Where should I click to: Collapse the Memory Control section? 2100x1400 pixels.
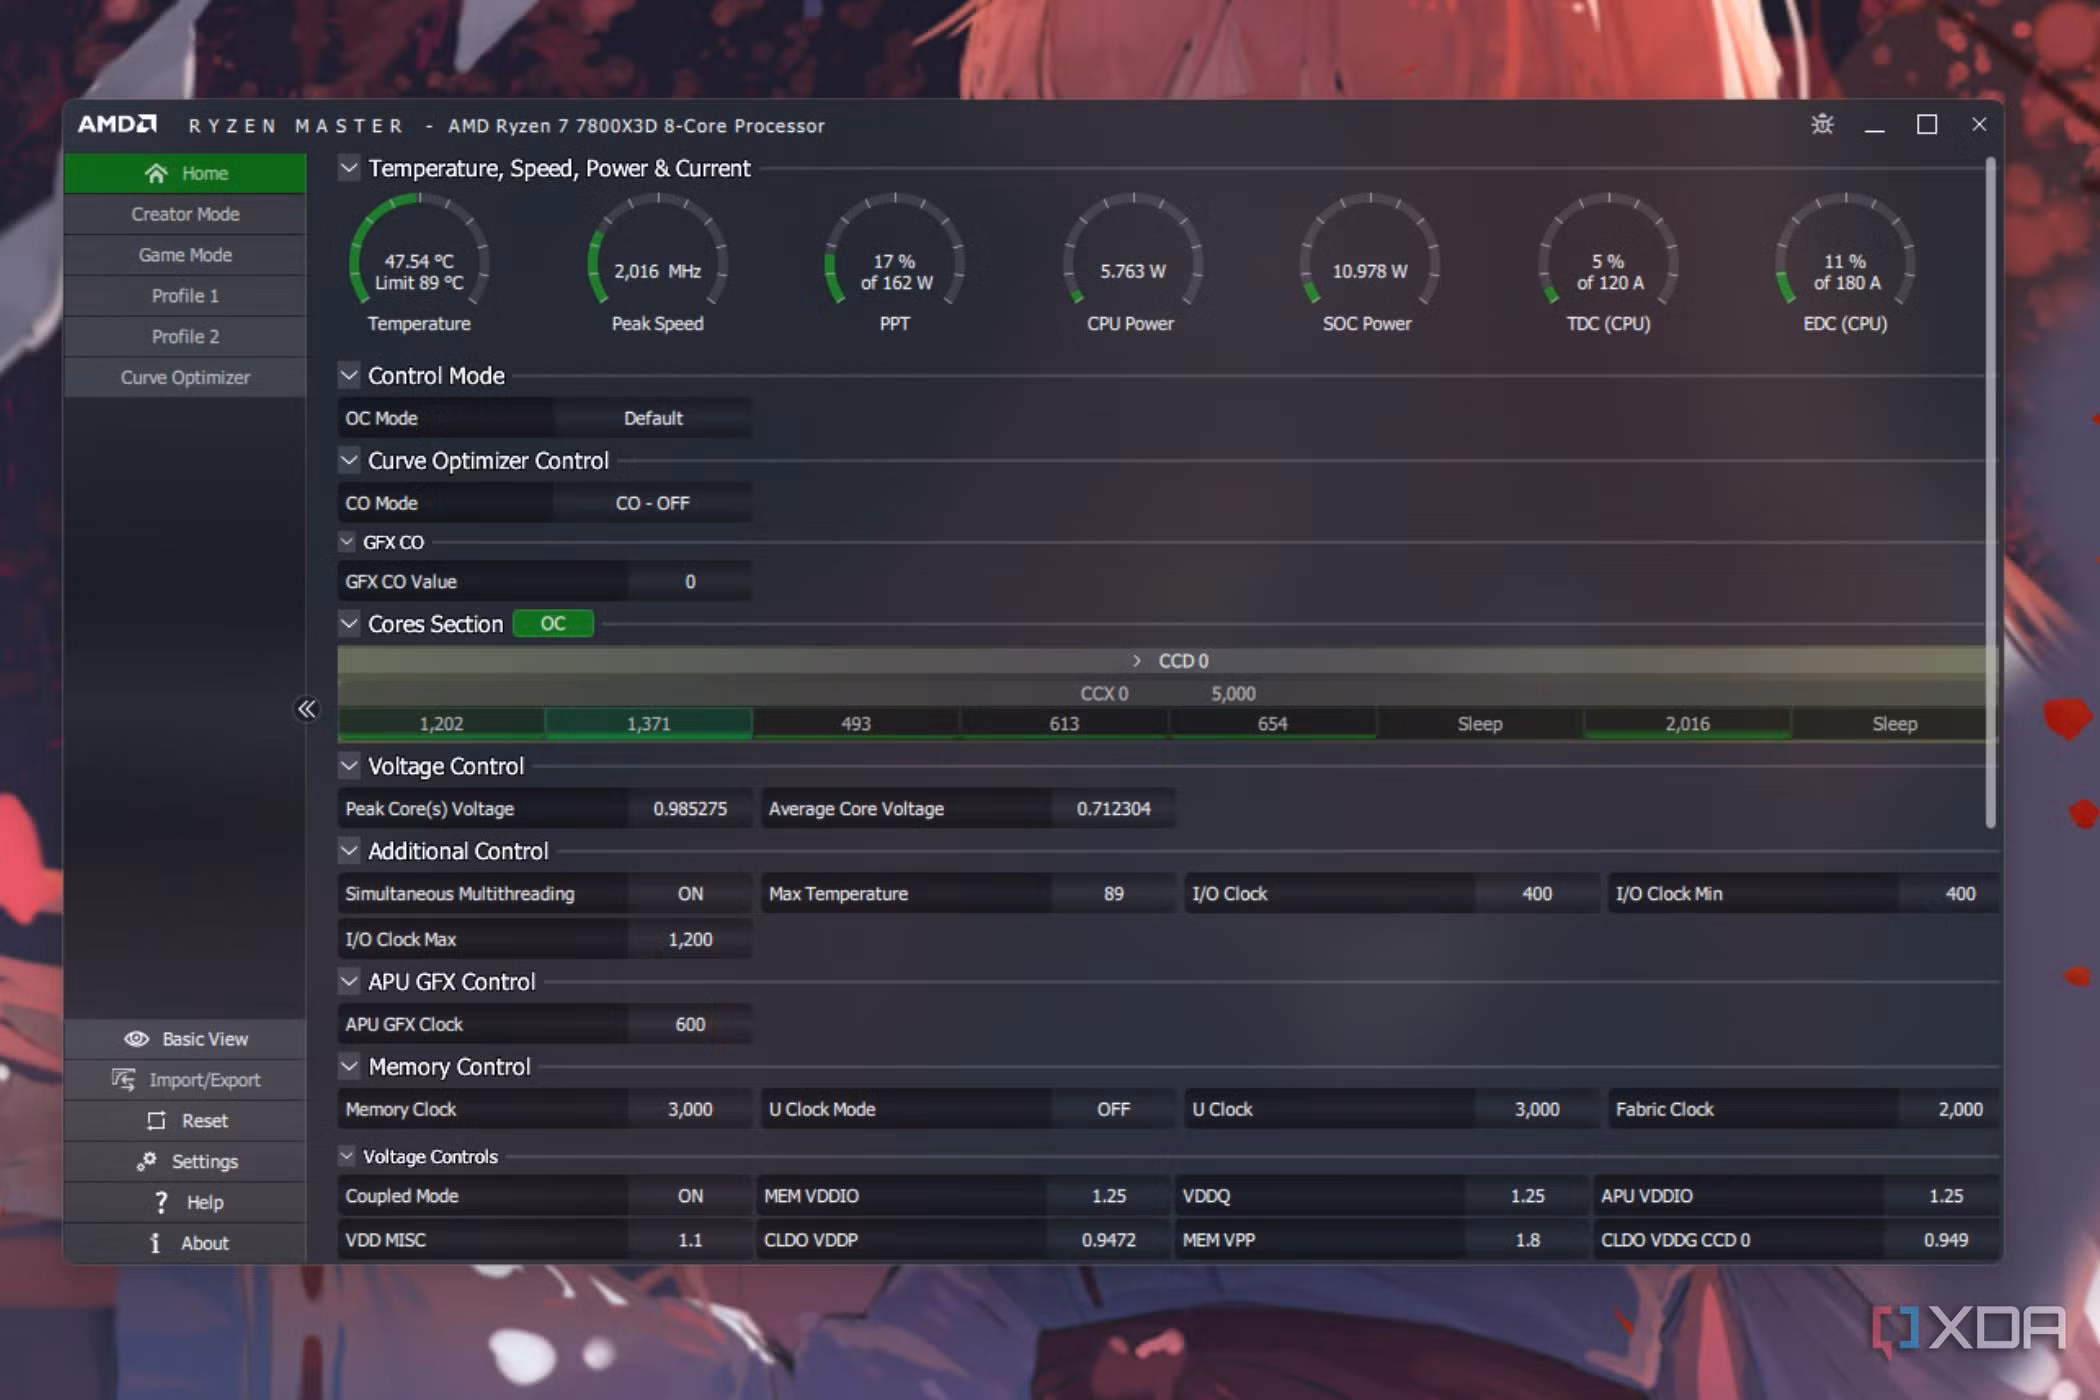[x=348, y=1066]
